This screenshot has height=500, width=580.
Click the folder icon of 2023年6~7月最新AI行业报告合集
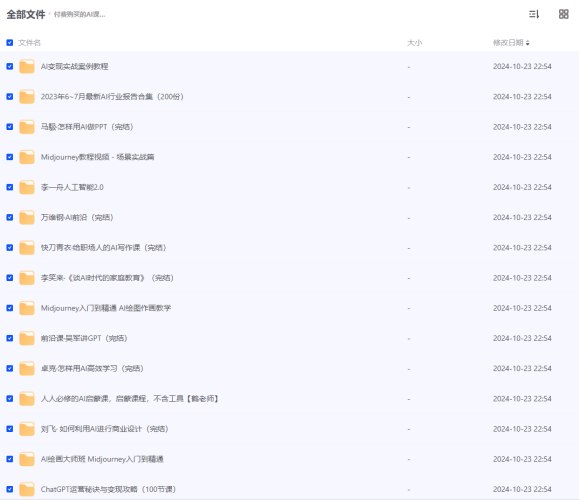pyautogui.click(x=27, y=97)
